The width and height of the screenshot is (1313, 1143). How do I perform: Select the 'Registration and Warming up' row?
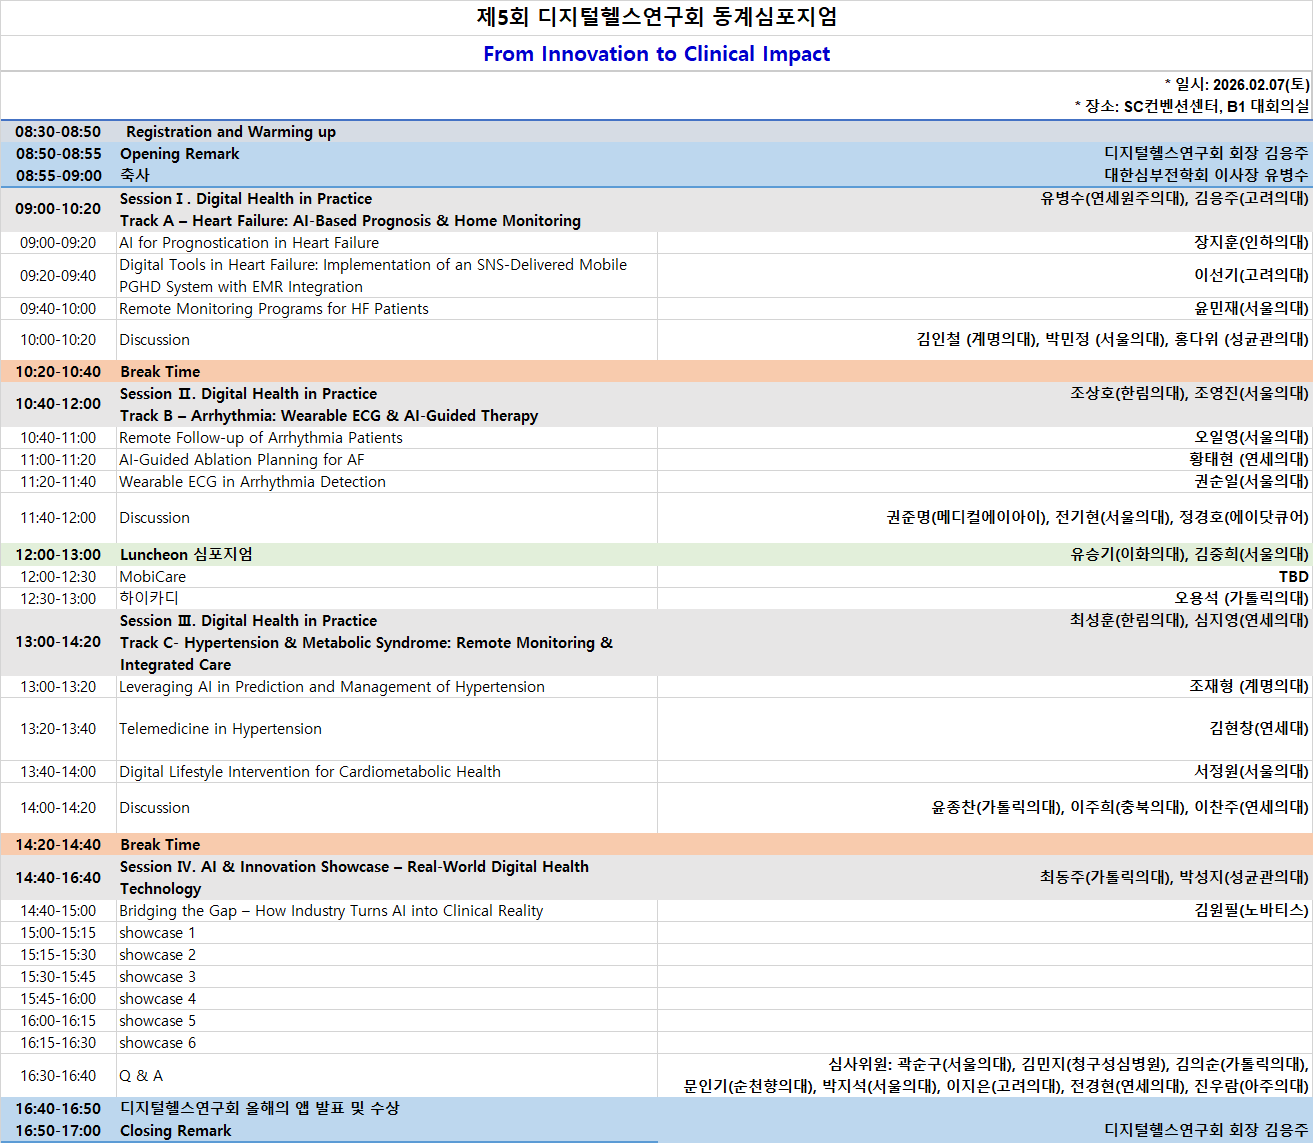pos(230,132)
